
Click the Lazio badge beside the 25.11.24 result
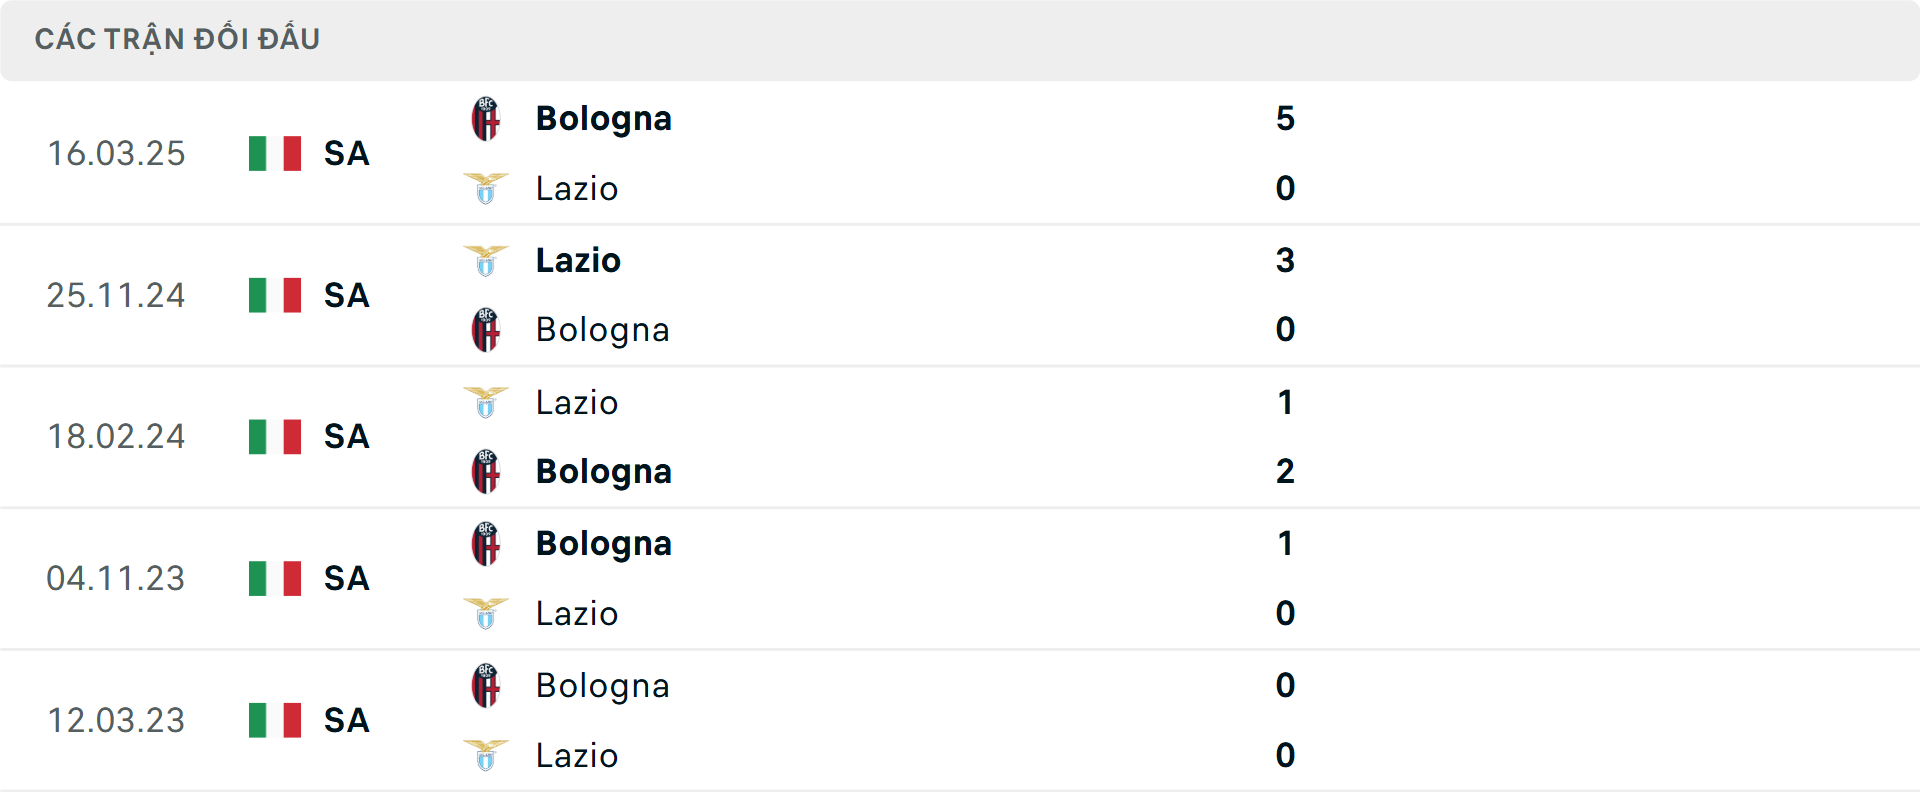click(486, 259)
